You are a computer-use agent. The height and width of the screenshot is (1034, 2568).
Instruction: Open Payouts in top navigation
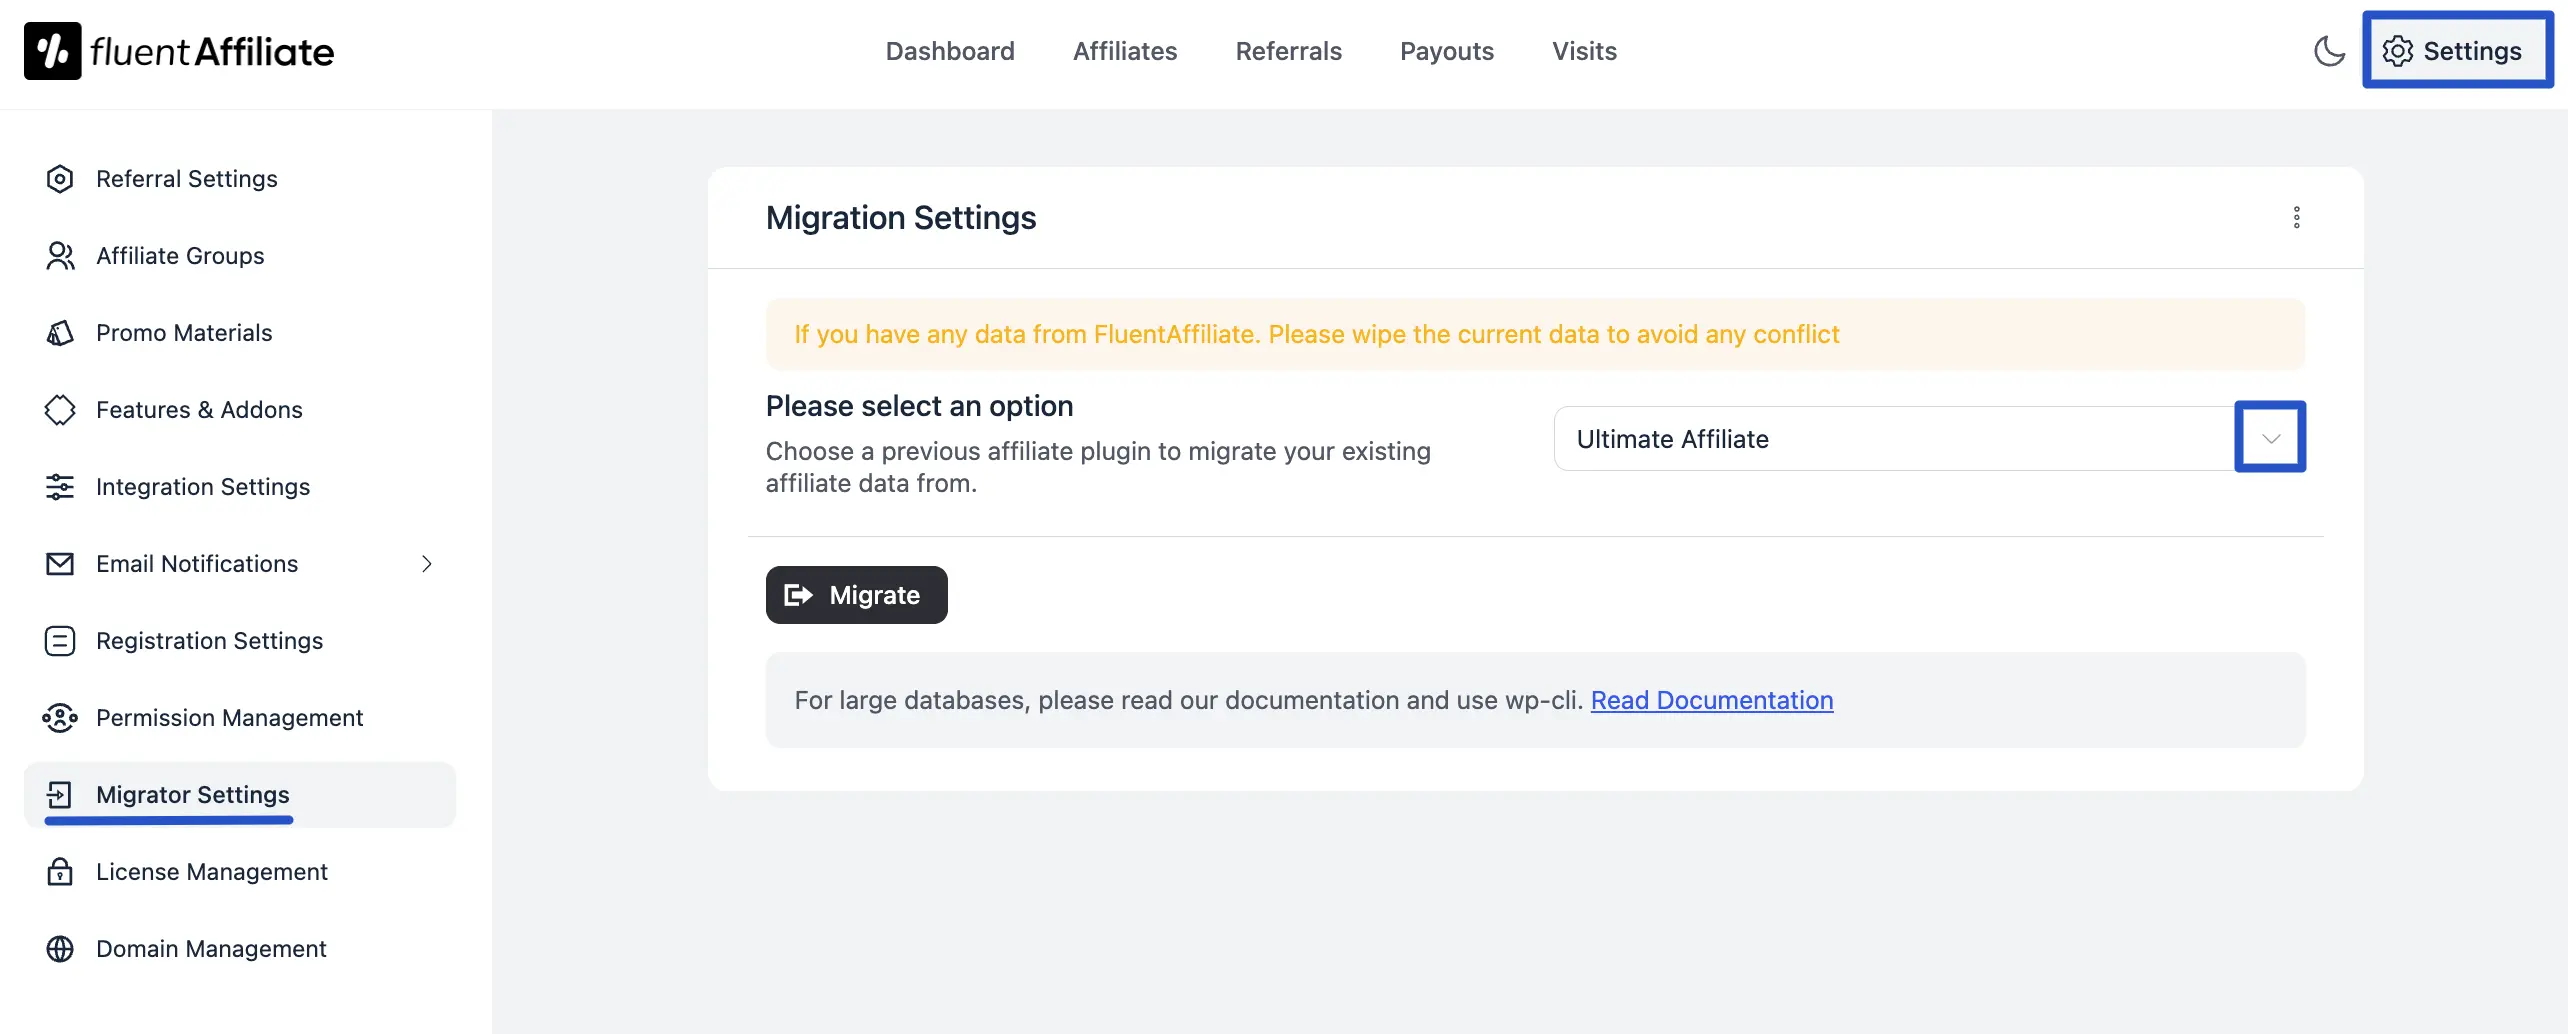tap(1446, 51)
